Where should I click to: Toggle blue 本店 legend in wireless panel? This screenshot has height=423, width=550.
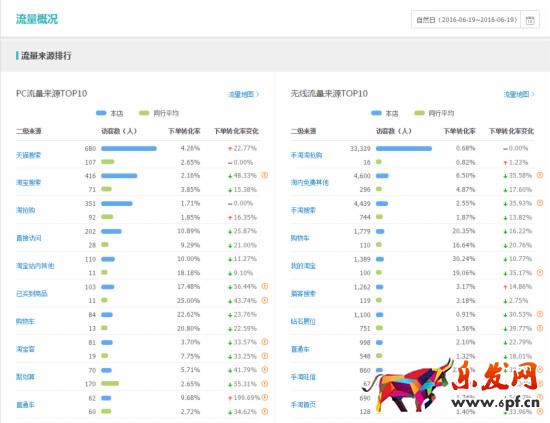click(384, 113)
